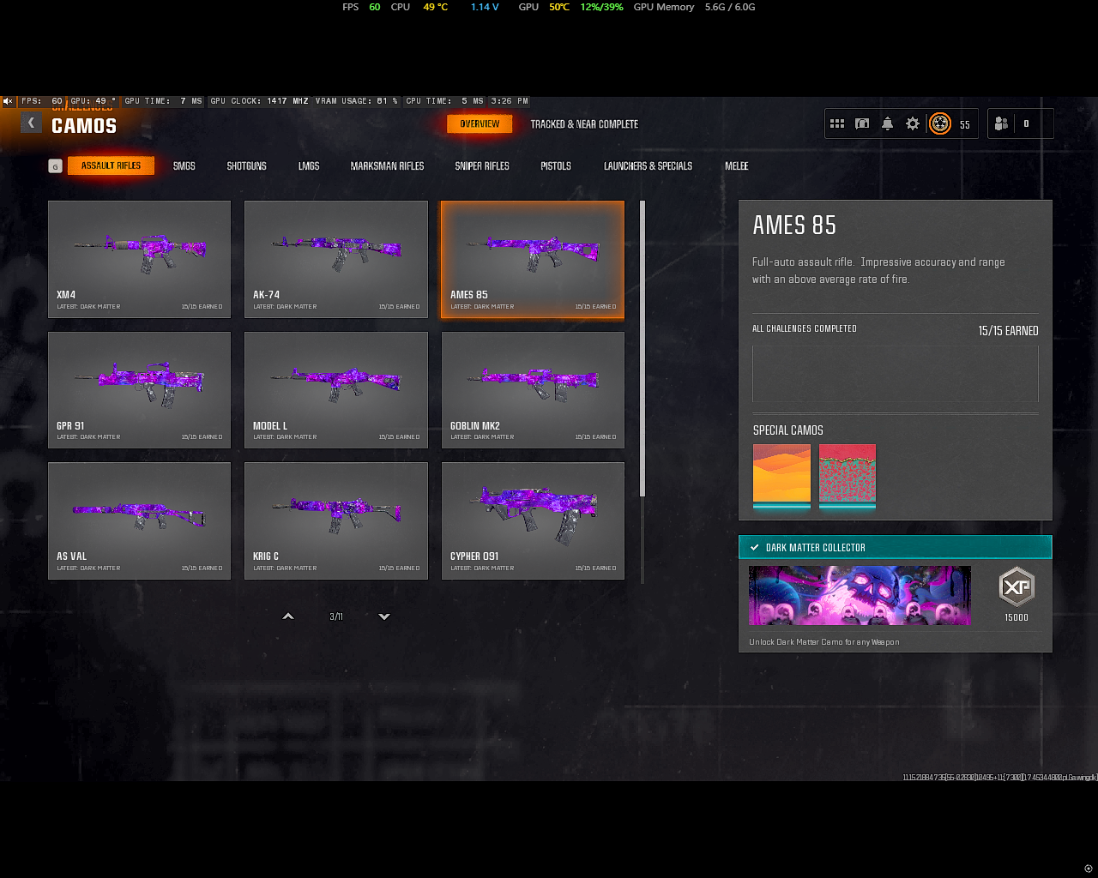Click the All Challenges Completed label

pos(804,328)
